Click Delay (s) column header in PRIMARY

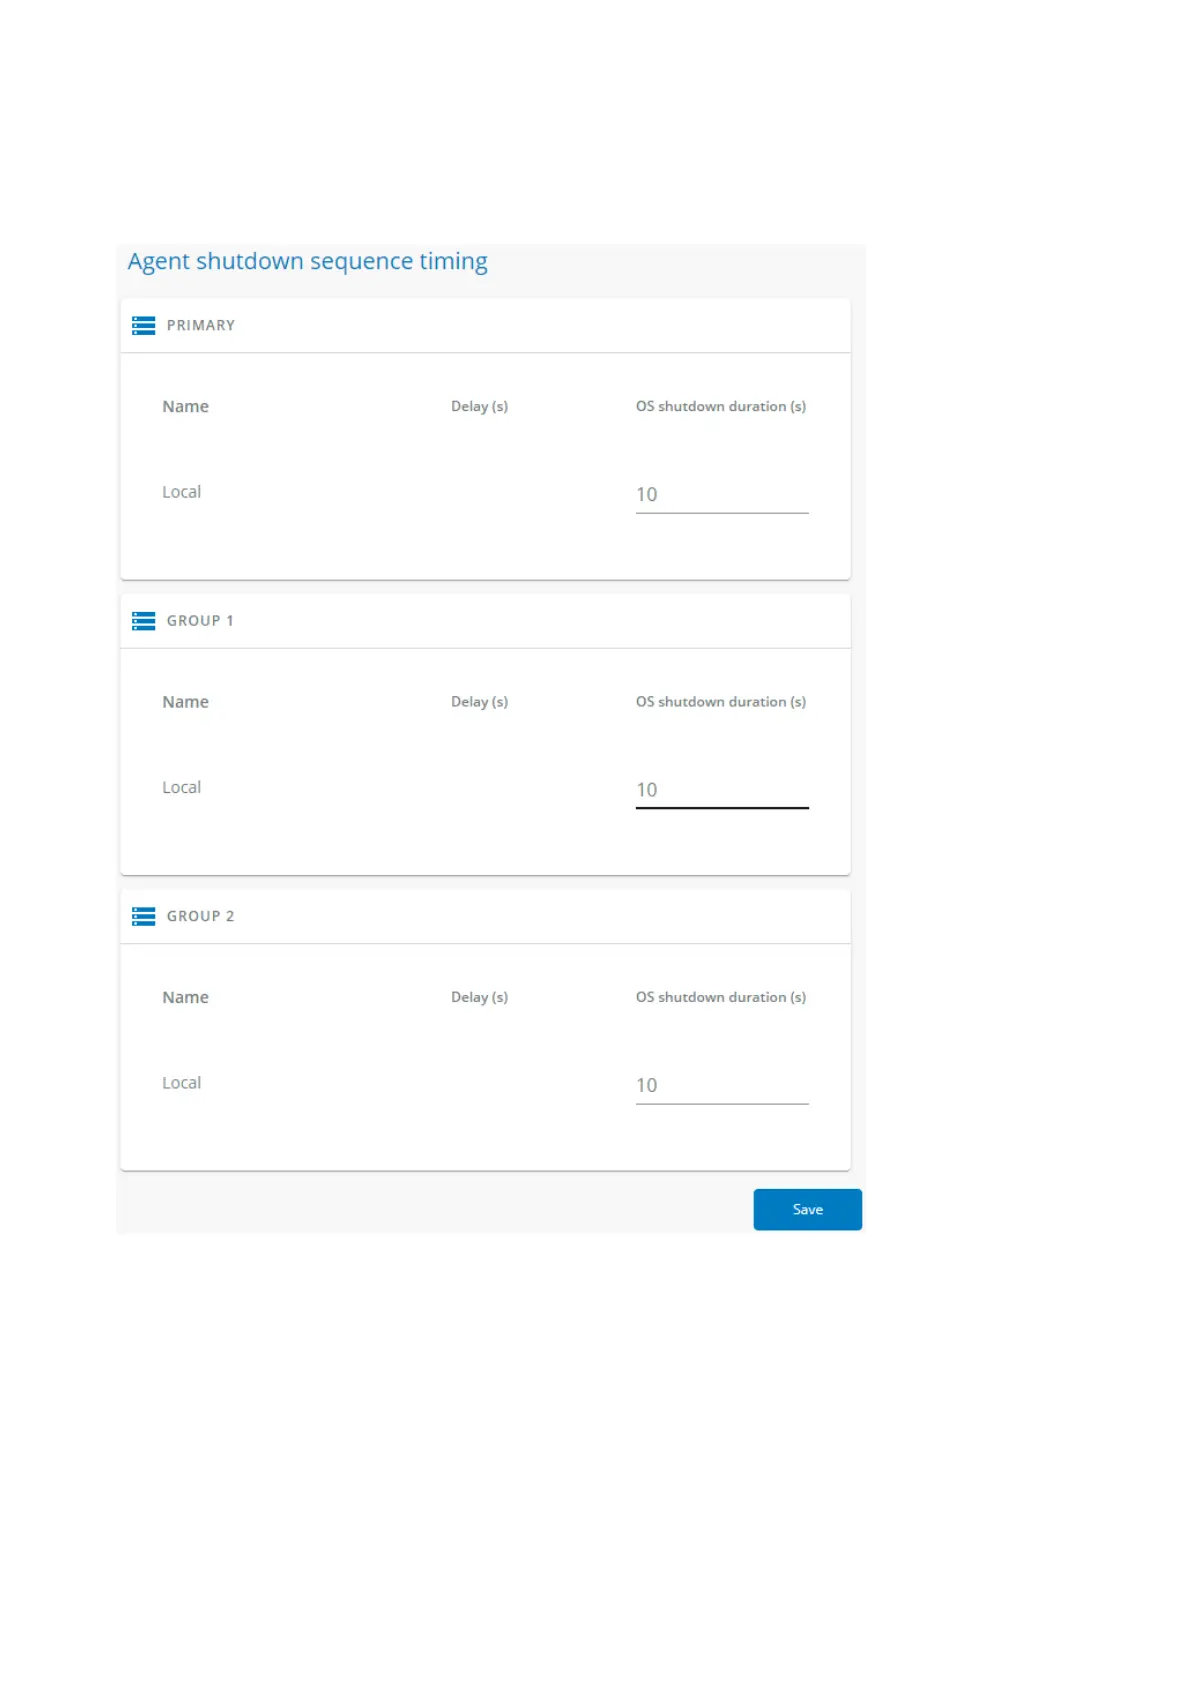coord(479,407)
